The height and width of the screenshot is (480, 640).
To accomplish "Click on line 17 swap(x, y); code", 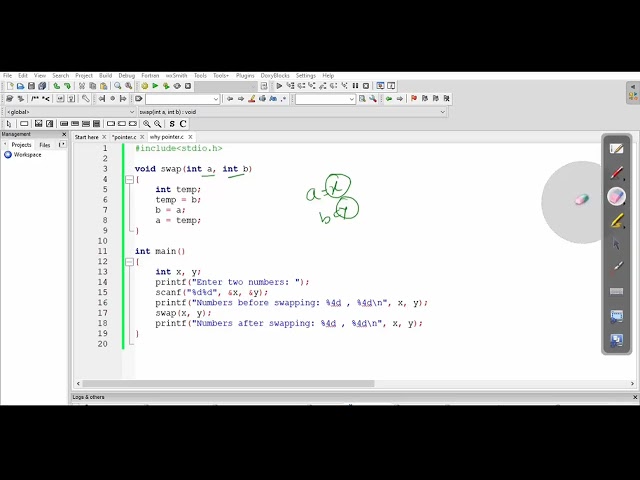I will (x=183, y=313).
